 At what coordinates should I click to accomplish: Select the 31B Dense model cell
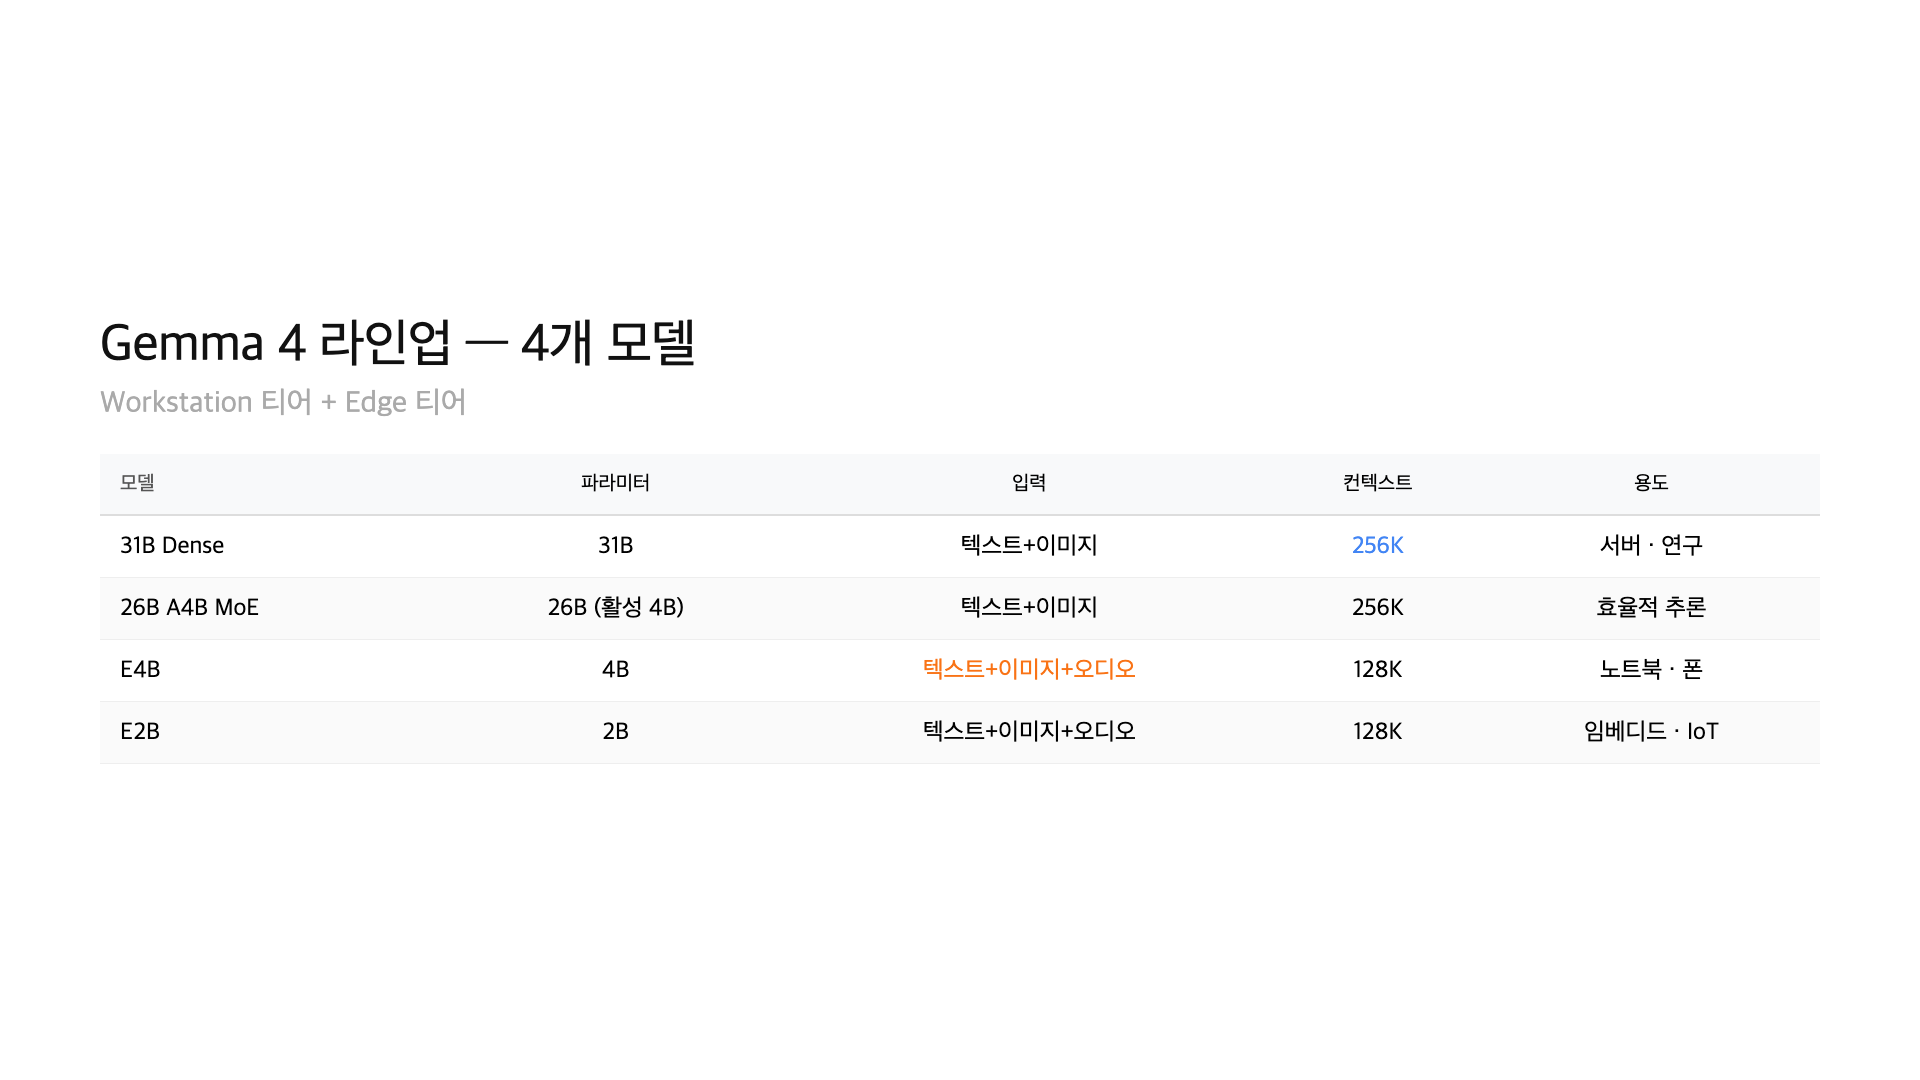172,545
